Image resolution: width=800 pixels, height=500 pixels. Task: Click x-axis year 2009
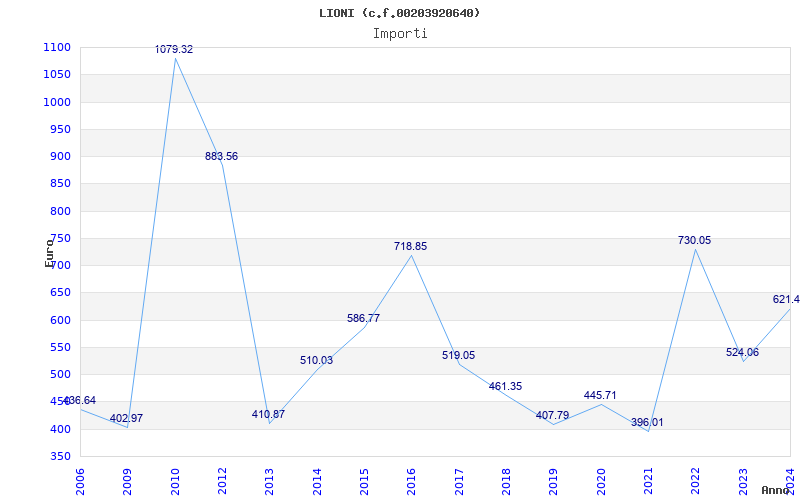(127, 482)
